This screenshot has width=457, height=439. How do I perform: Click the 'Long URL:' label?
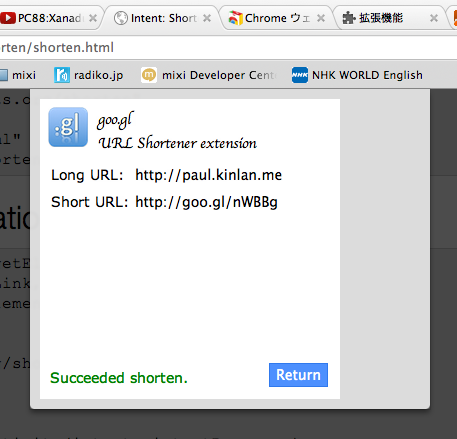87,175
